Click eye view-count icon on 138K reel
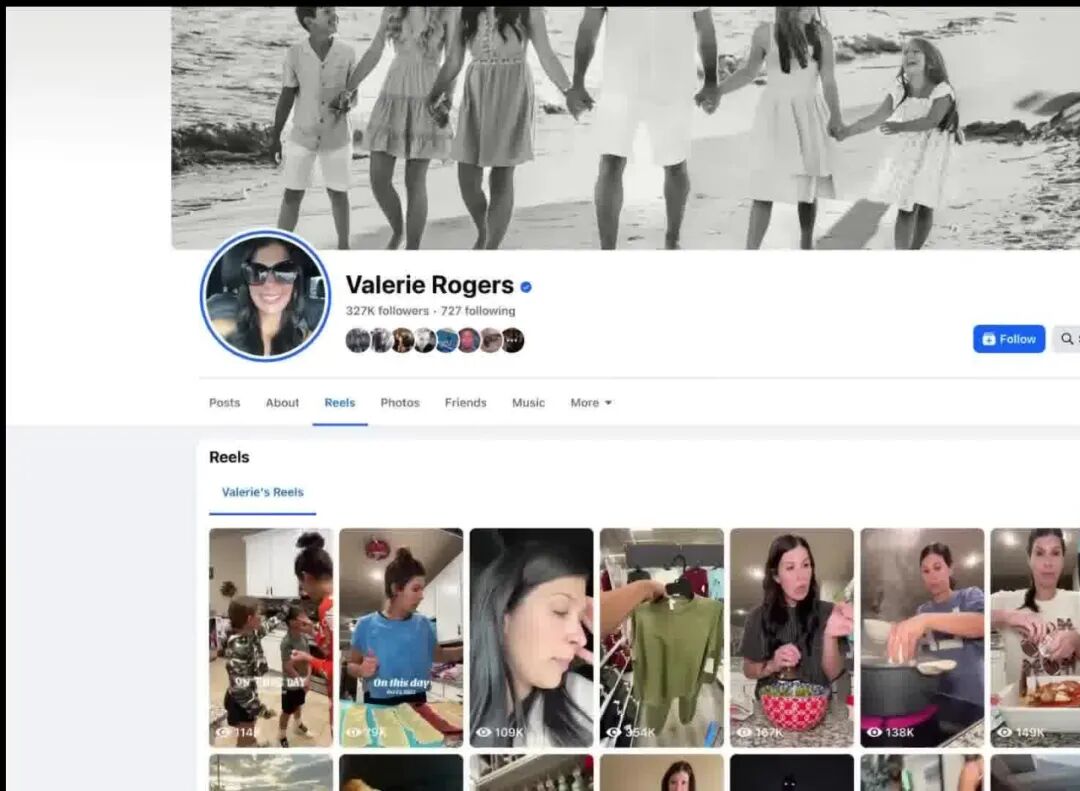 click(x=875, y=732)
